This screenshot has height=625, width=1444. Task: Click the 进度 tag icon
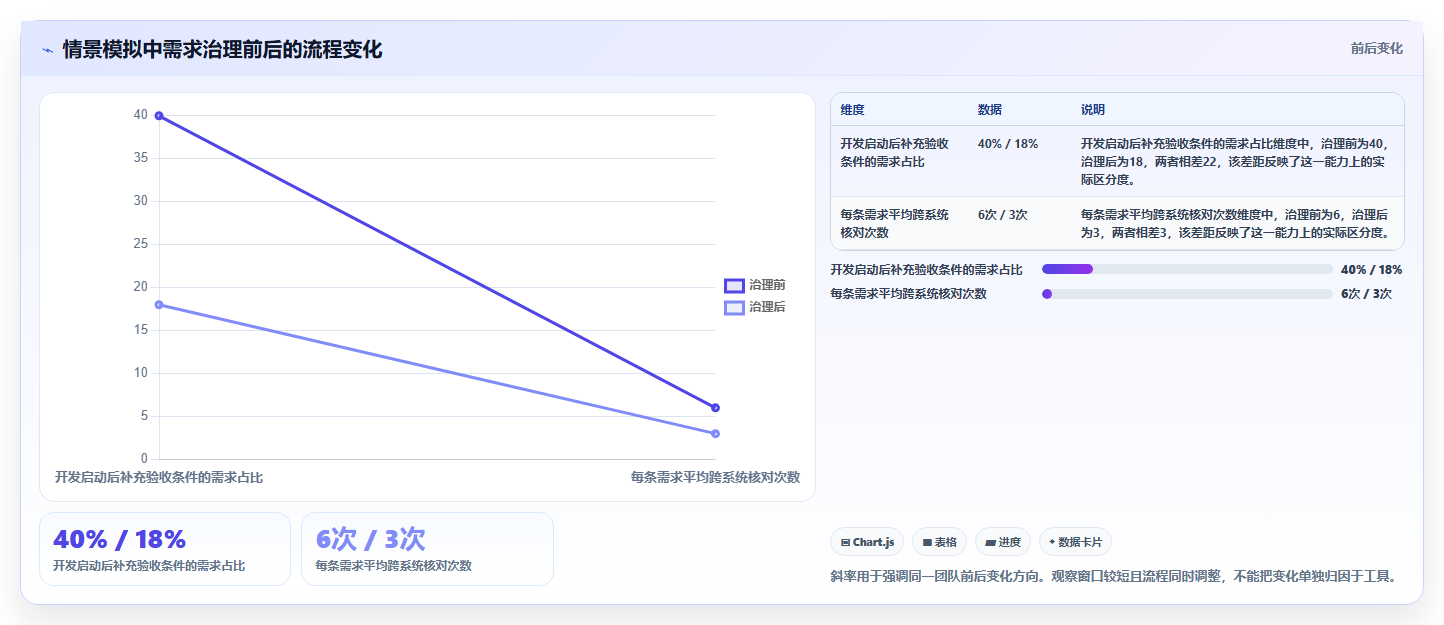pyautogui.click(x=990, y=542)
